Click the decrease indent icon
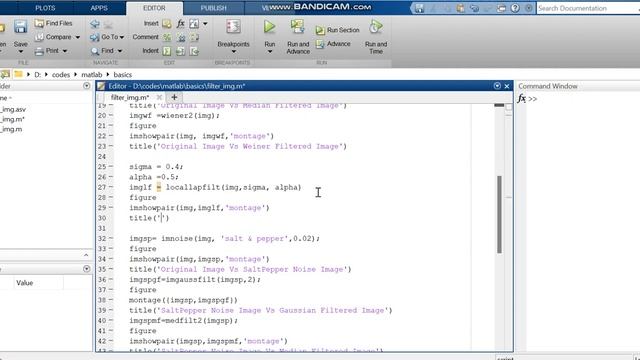640x360 pixels. (x=195, y=51)
